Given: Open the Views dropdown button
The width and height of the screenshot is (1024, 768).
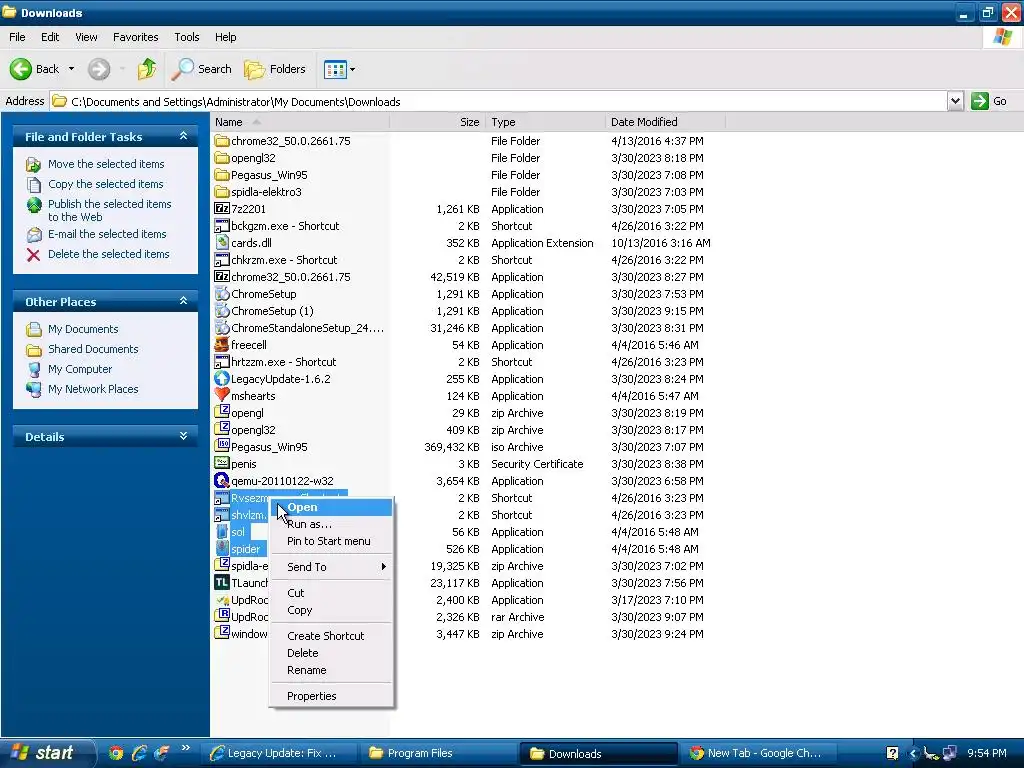Looking at the screenshot, I should [340, 69].
